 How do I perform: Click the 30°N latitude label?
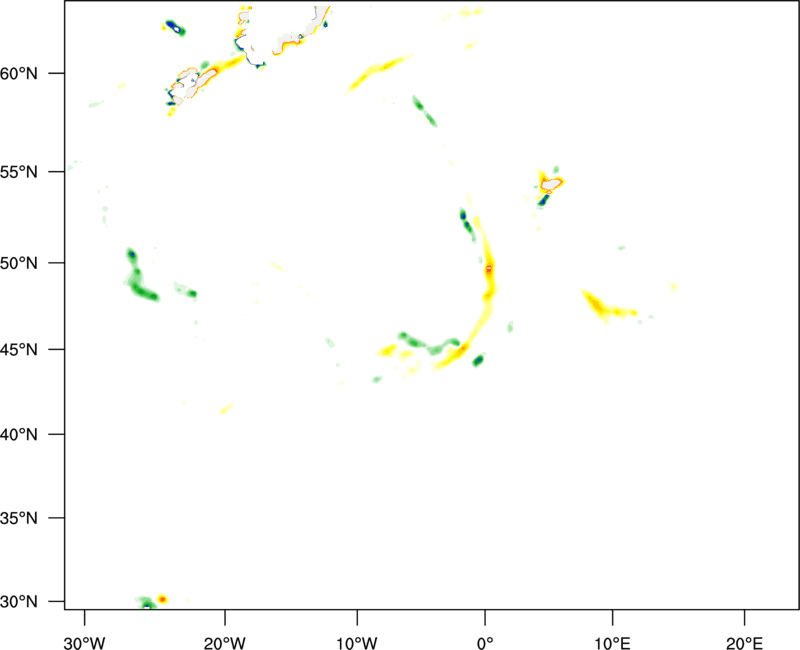tap(19, 602)
